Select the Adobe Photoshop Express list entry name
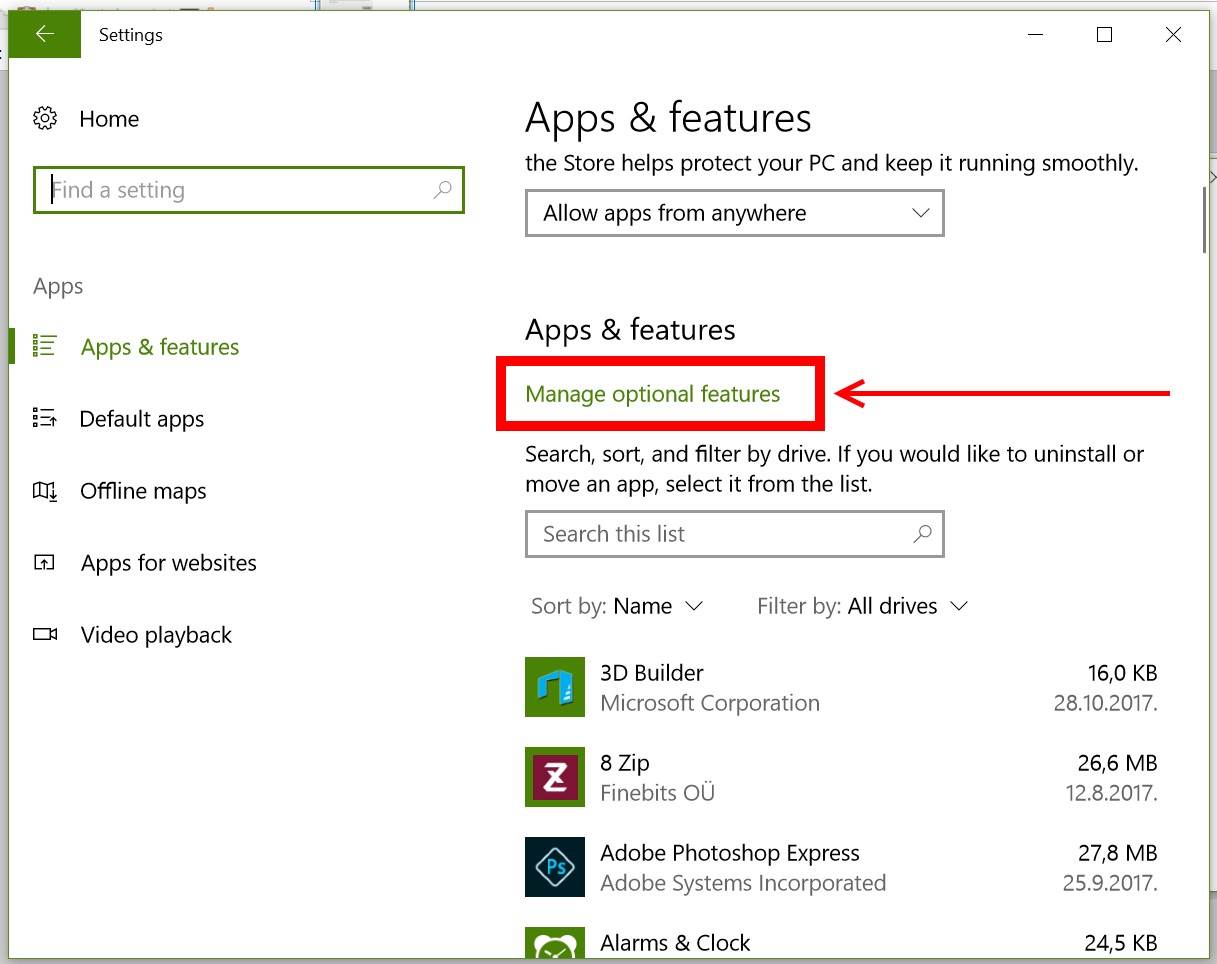Image resolution: width=1217 pixels, height=964 pixels. click(x=729, y=853)
